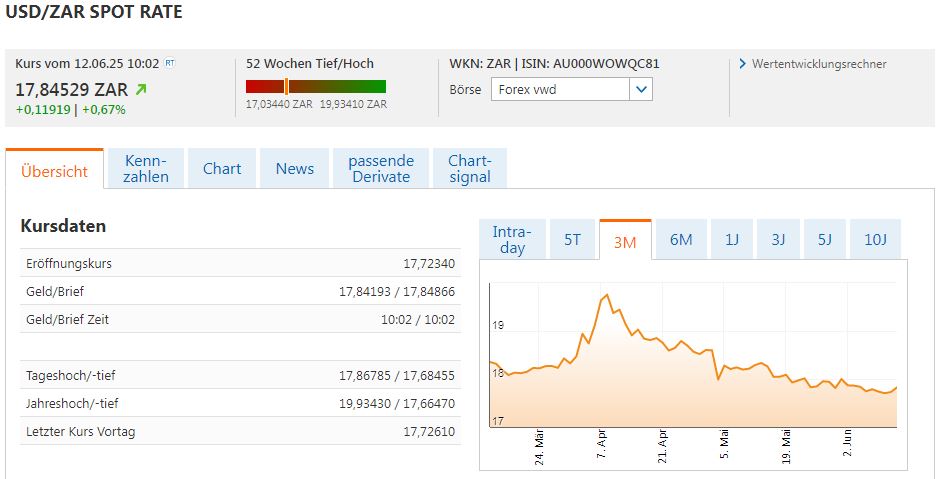Select the Intraday chart range
Screen dimensions: 942x479
(512, 239)
